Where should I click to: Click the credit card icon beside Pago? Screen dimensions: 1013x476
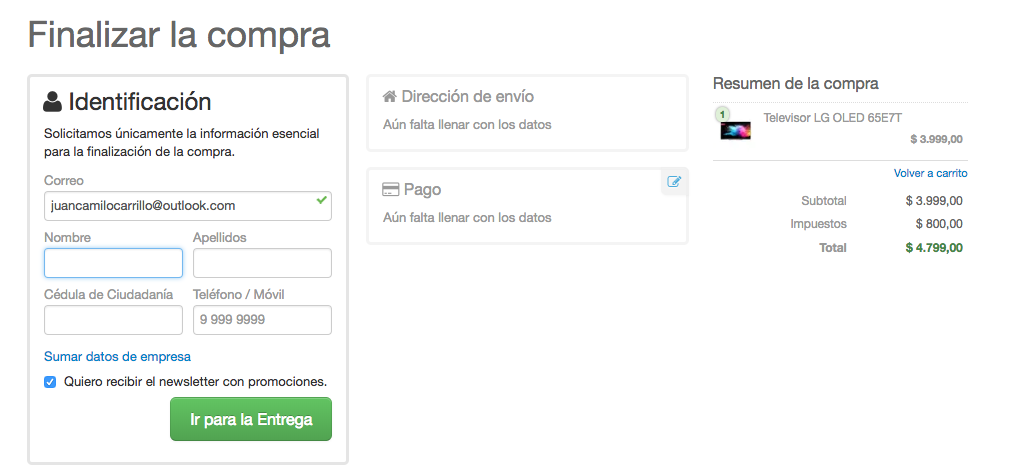(391, 190)
